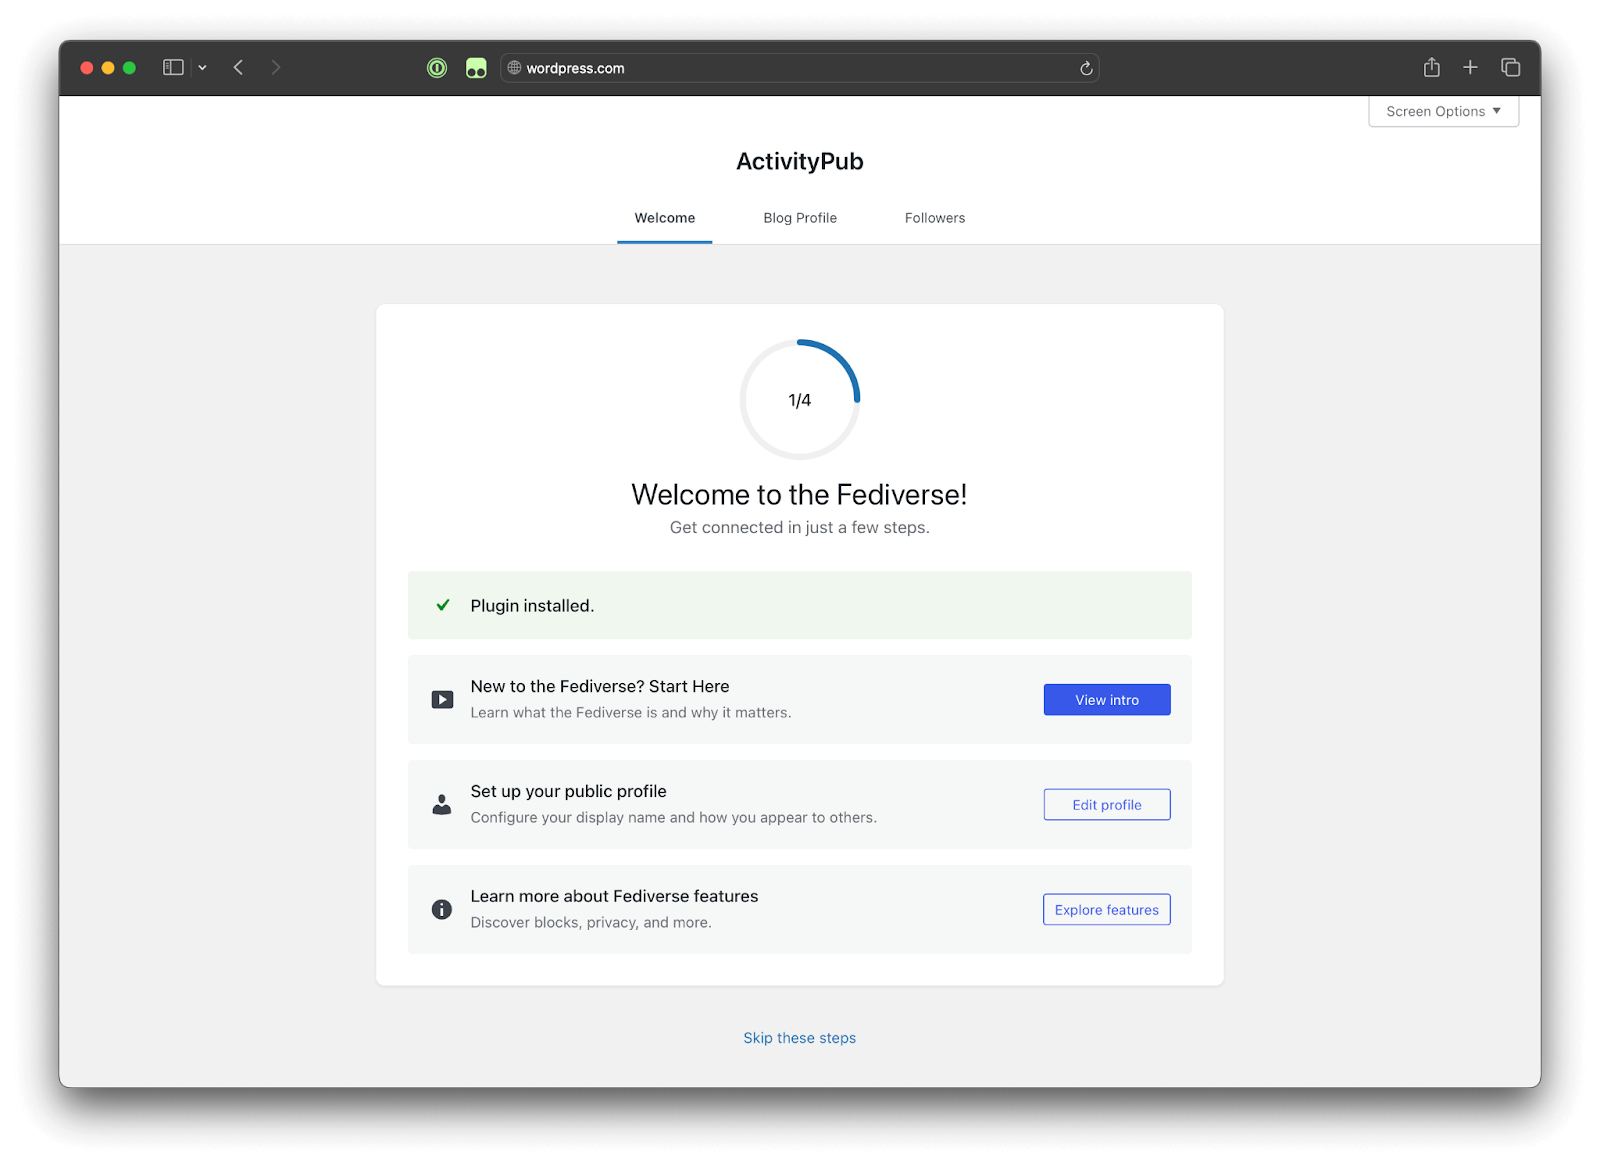
Task: Click the ActivityPub page title
Action: (x=800, y=161)
